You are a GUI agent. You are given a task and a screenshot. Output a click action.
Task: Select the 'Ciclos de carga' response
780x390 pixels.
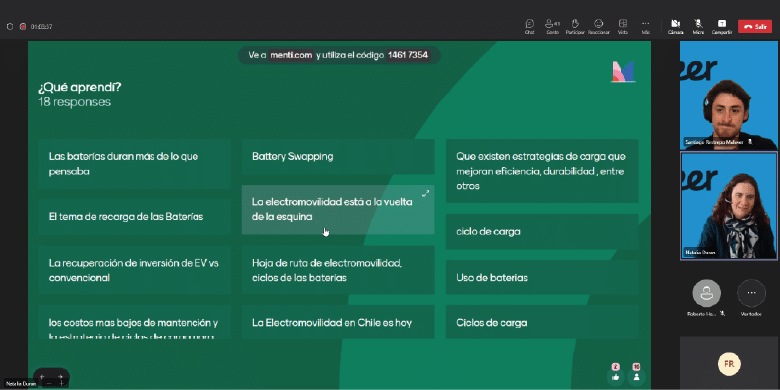click(x=542, y=322)
